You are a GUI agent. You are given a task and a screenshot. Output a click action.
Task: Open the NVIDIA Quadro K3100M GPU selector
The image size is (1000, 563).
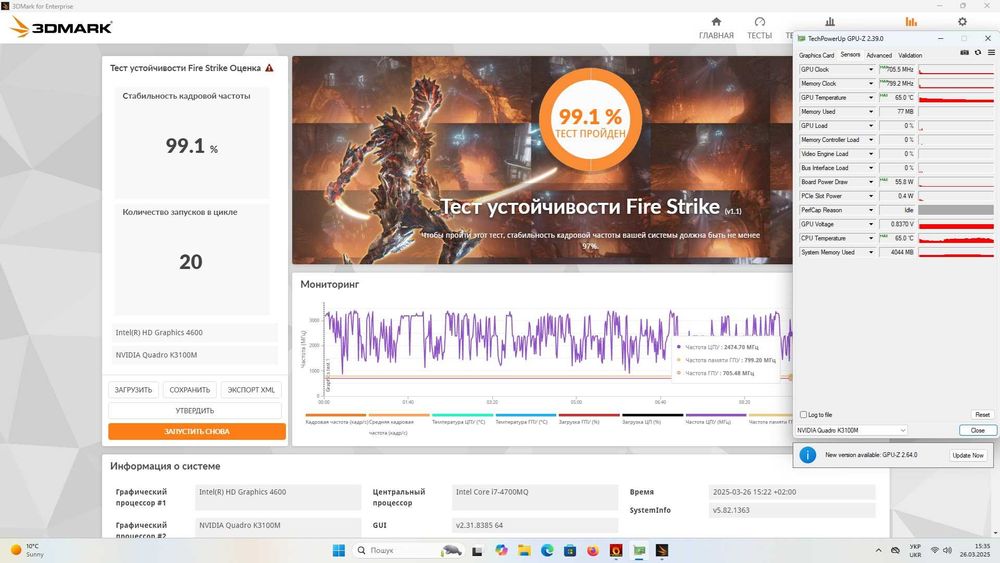(851, 430)
